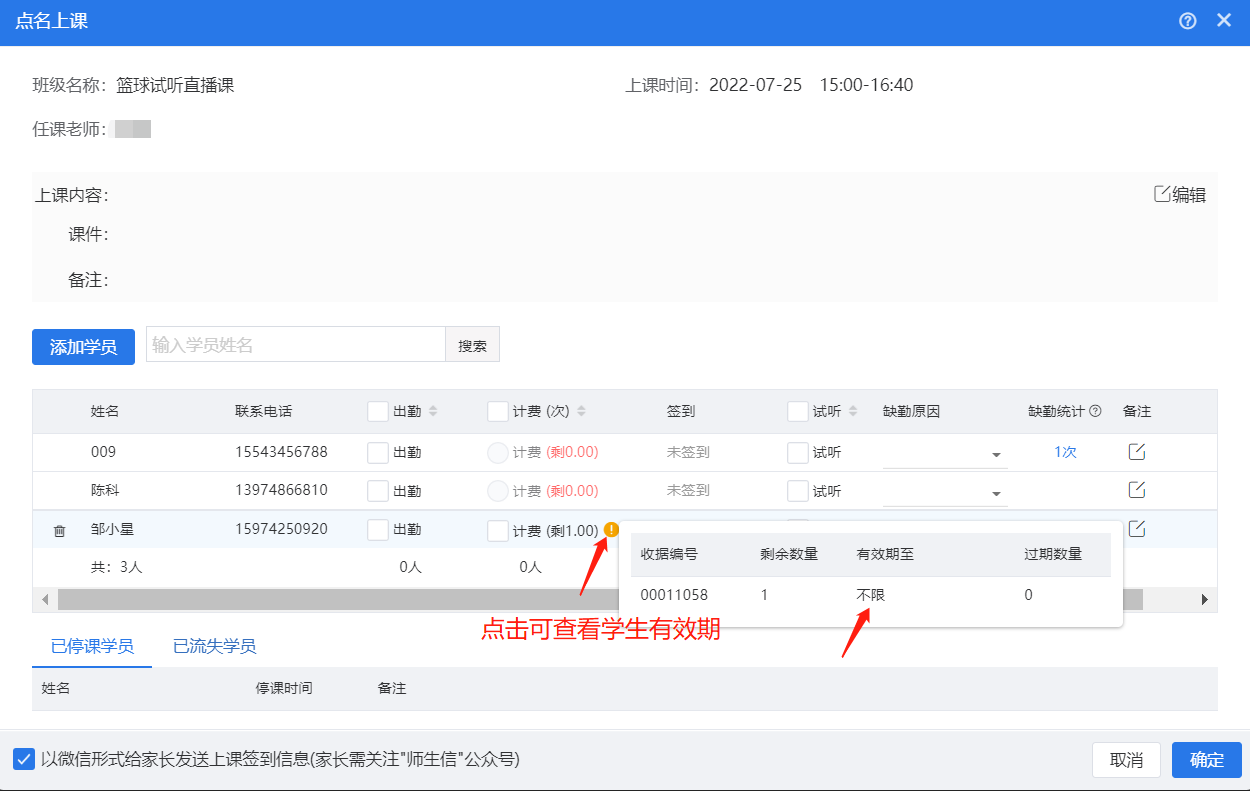Click the 输入学员姓名 search input field

click(296, 345)
